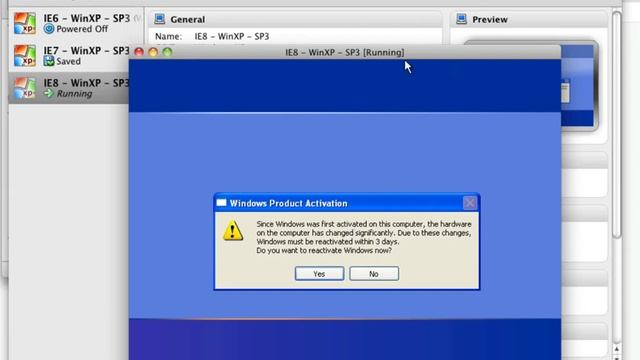Click the VM preview thumbnail
640x360 pixels.
coord(579,86)
